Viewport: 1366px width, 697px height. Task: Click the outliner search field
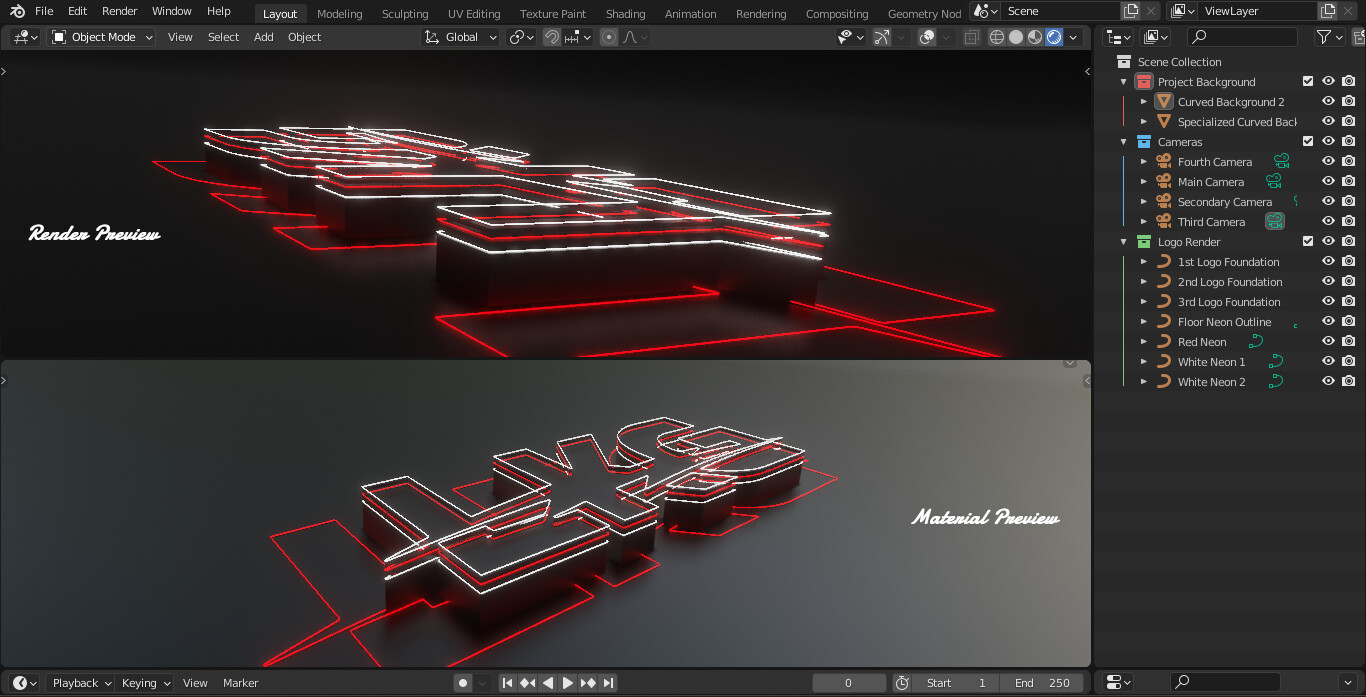coord(1245,36)
